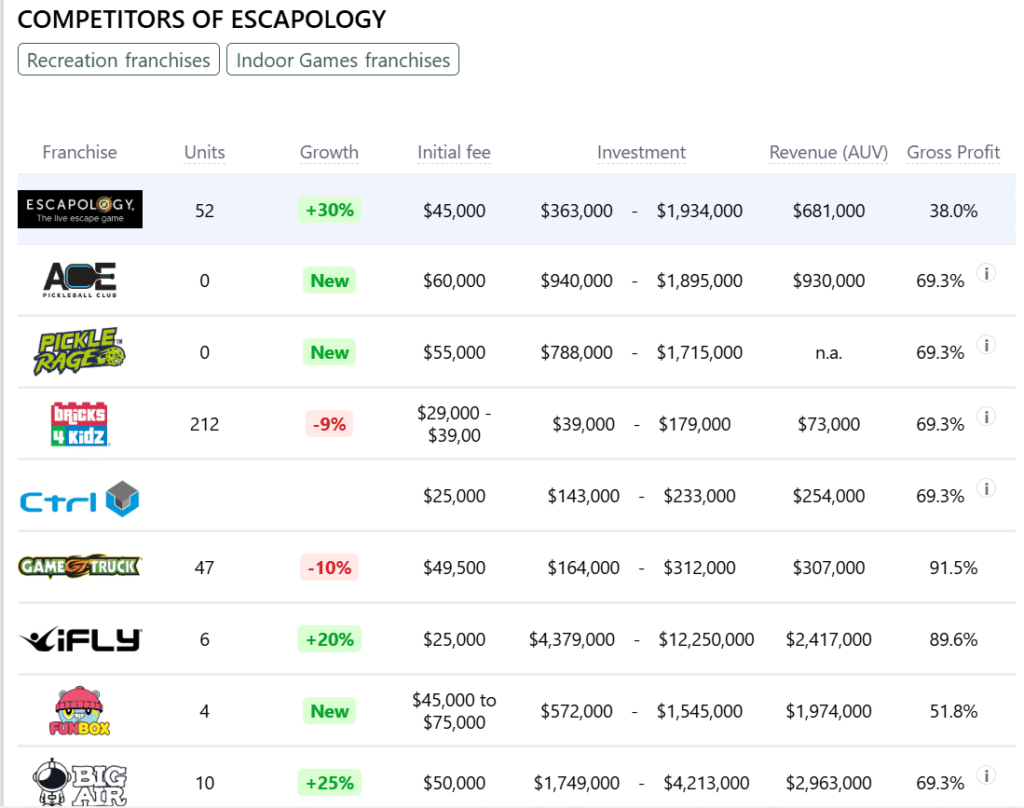Select the $1,749,000 investment minimum

click(577, 783)
